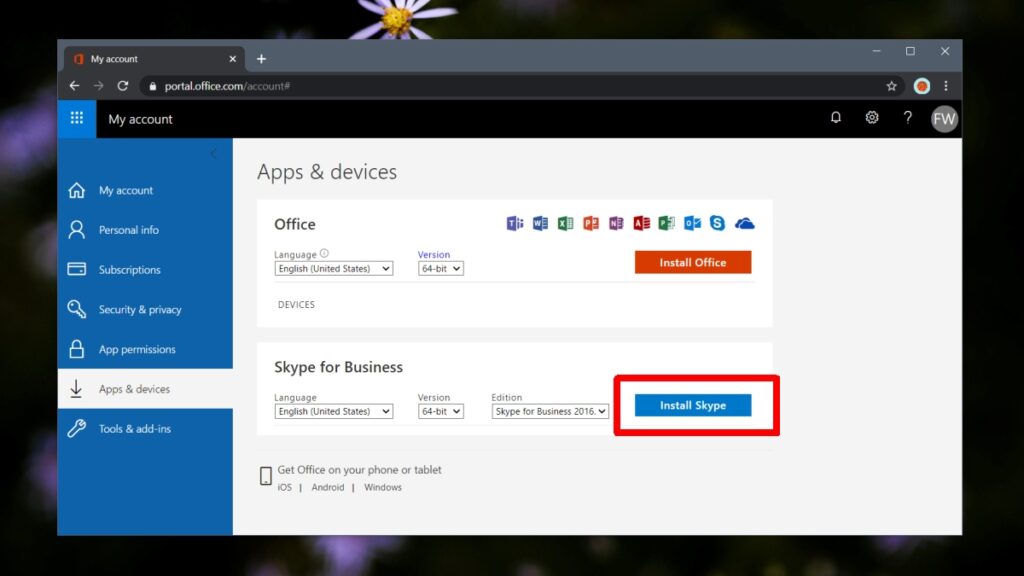Select the Outlook icon
The width and height of the screenshot is (1024, 576).
(x=692, y=223)
